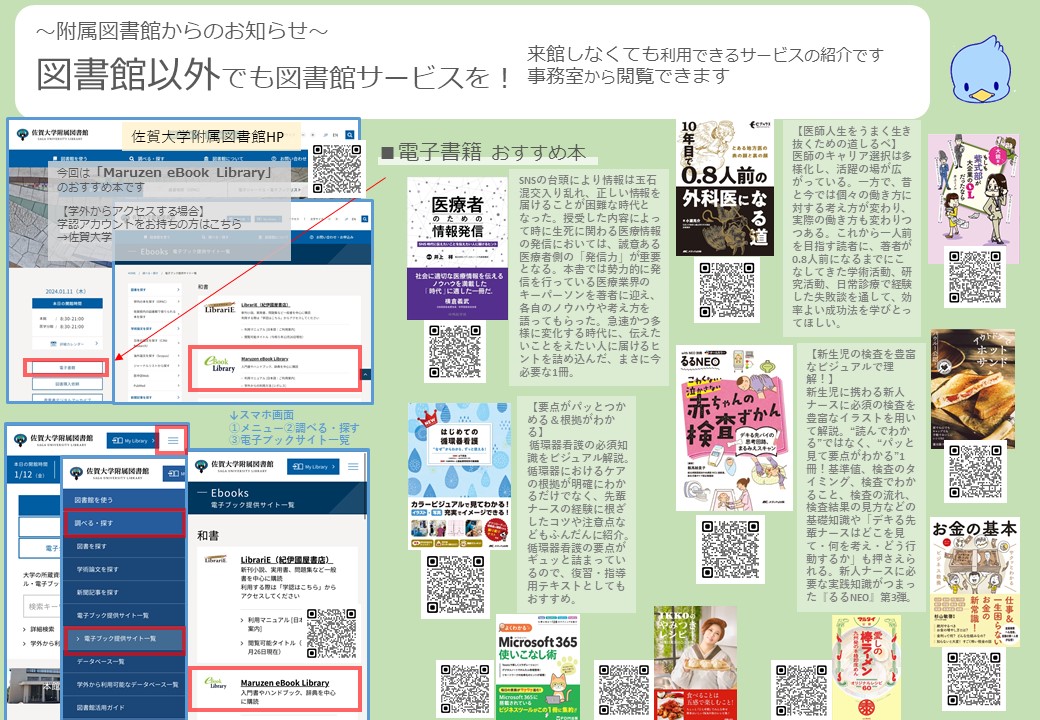Open the 愛しの棒ラーメン book cover
Viewport: 1040px width, 720px height.
tap(866, 668)
